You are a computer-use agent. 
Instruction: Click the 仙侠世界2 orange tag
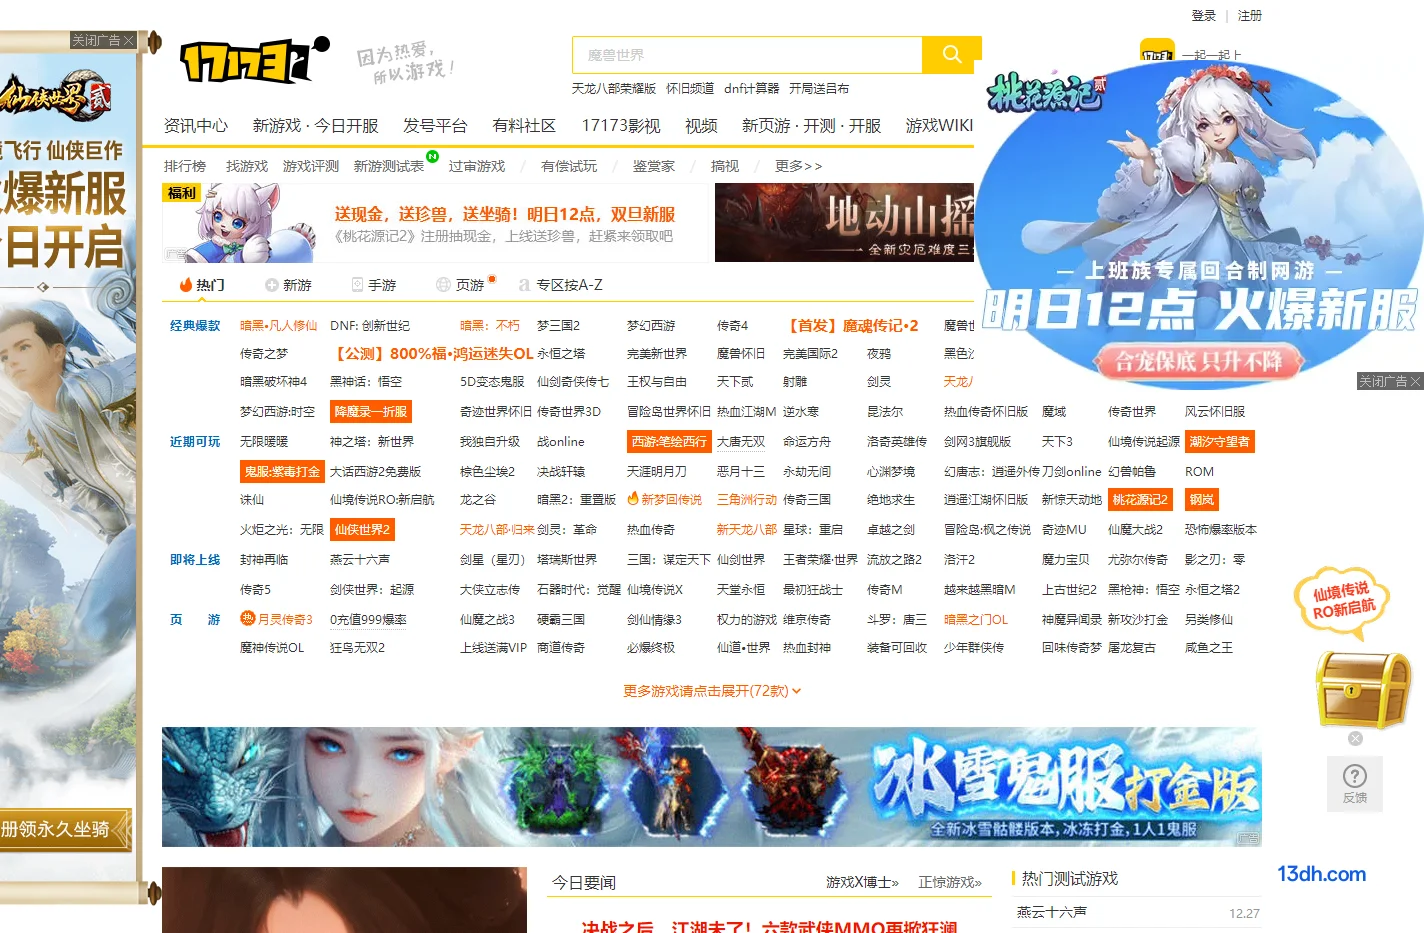point(362,530)
